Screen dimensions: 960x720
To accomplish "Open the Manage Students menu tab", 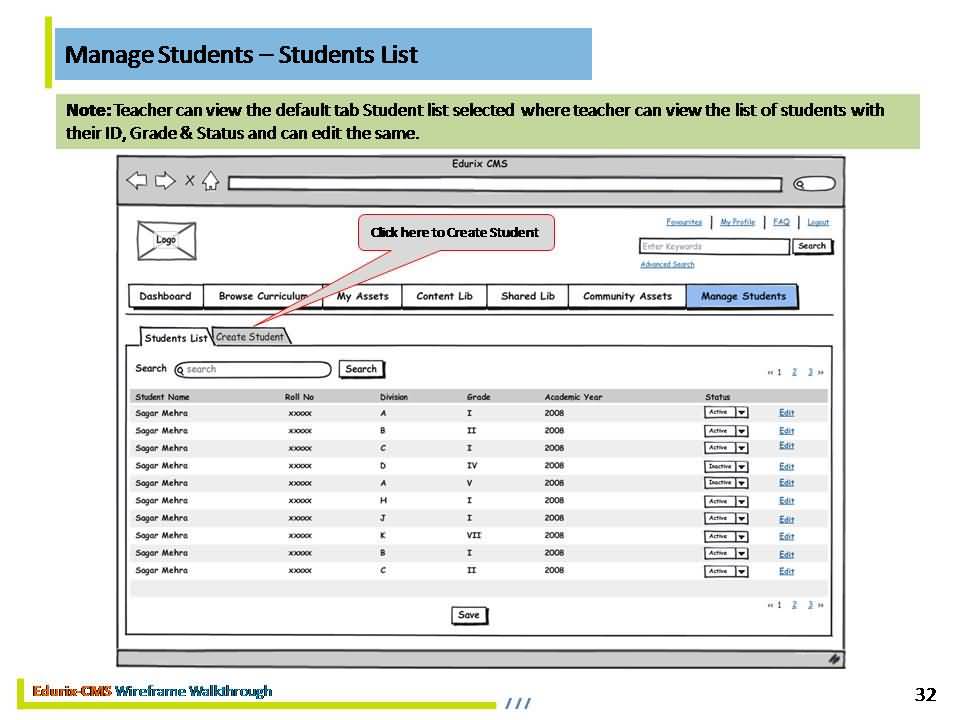I will coord(742,297).
